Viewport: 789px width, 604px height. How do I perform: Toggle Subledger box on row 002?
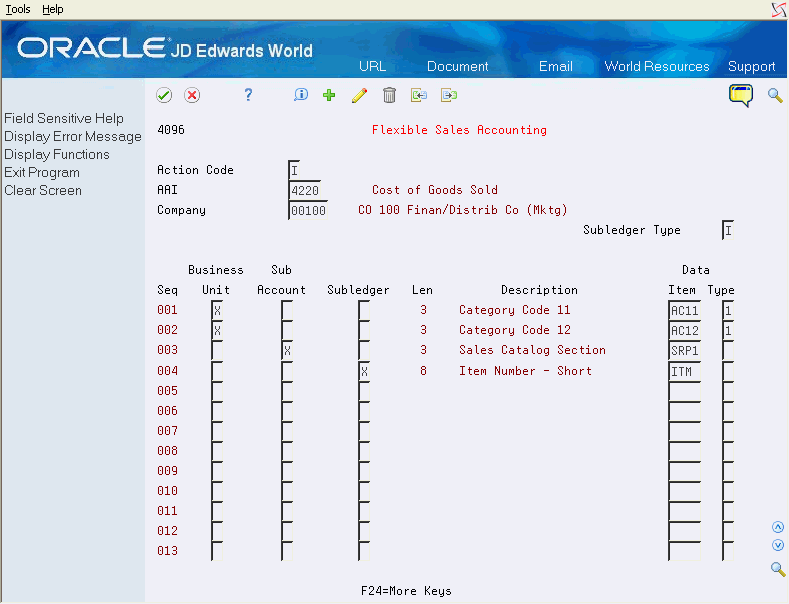tap(364, 330)
